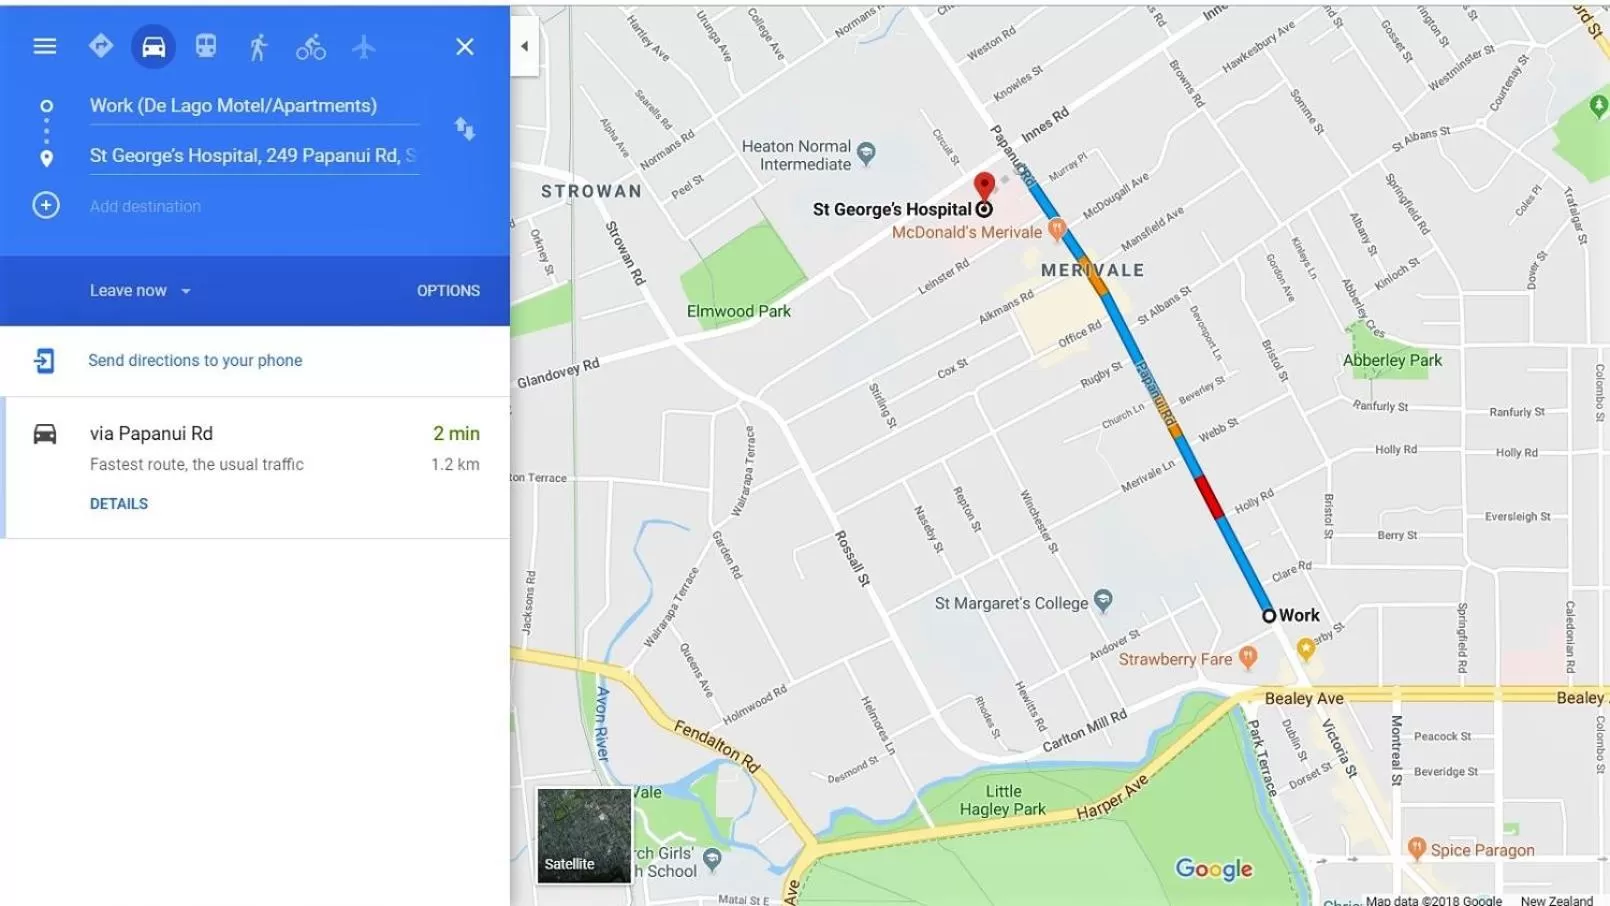Image resolution: width=1610 pixels, height=906 pixels.
Task: Open route OPTIONS
Action: [448, 291]
